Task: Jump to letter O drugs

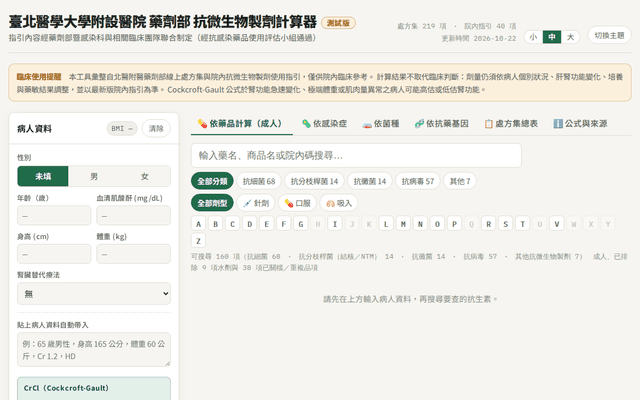Action: click(437, 224)
